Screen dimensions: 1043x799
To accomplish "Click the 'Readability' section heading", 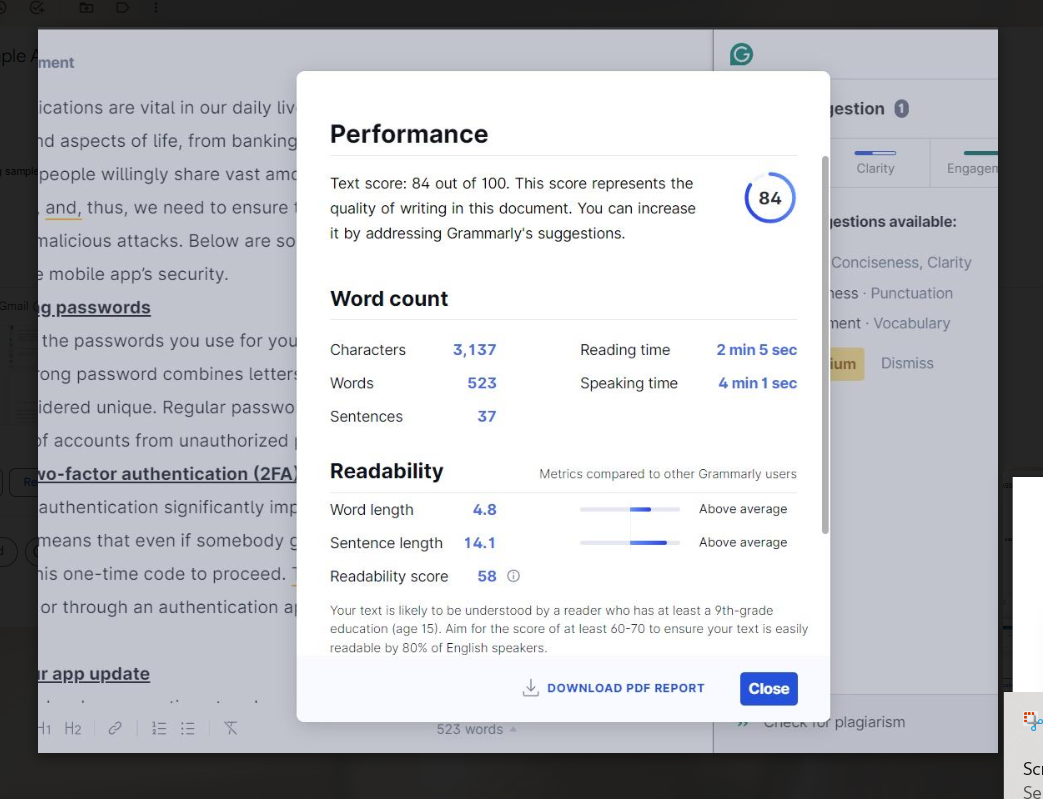I will (x=386, y=471).
